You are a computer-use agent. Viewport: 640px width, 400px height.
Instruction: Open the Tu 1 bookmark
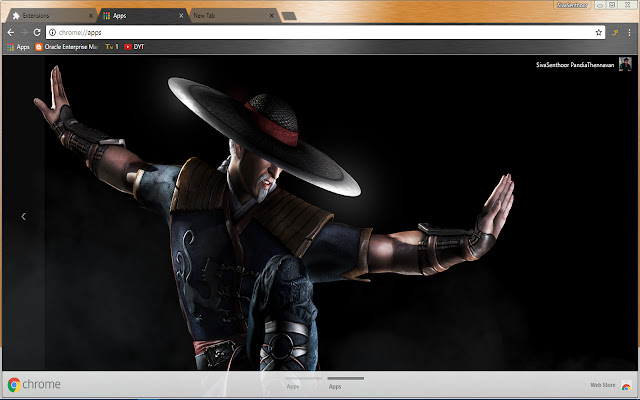click(112, 47)
